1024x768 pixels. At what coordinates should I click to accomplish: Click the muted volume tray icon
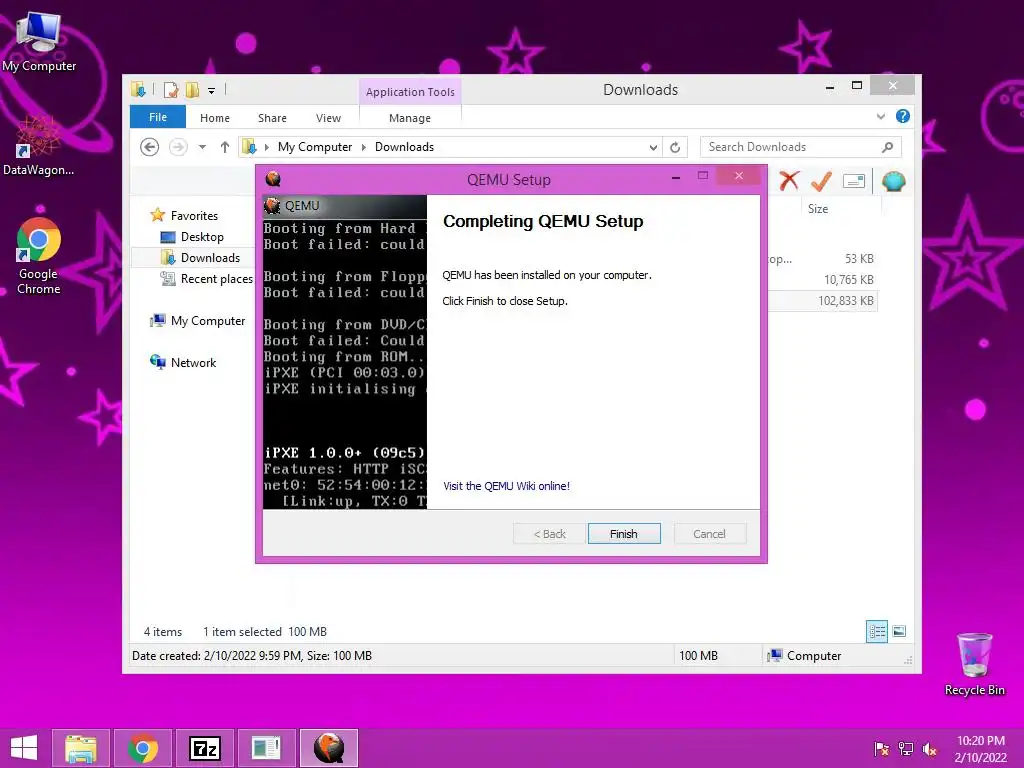pyautogui.click(x=930, y=749)
